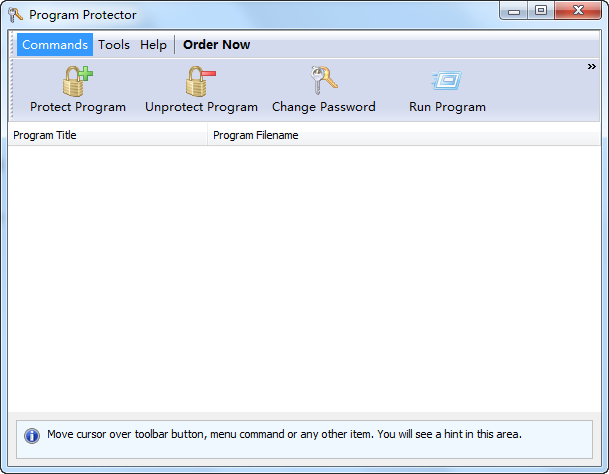Open the Help menu

point(153,45)
